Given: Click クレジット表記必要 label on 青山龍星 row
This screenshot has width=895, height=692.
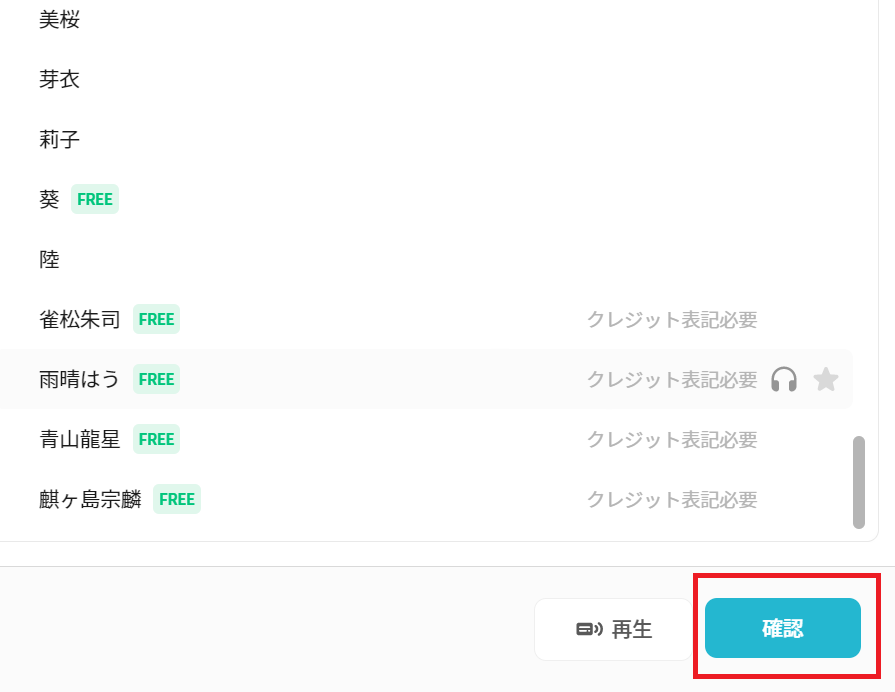Looking at the screenshot, I should coord(672,439).
